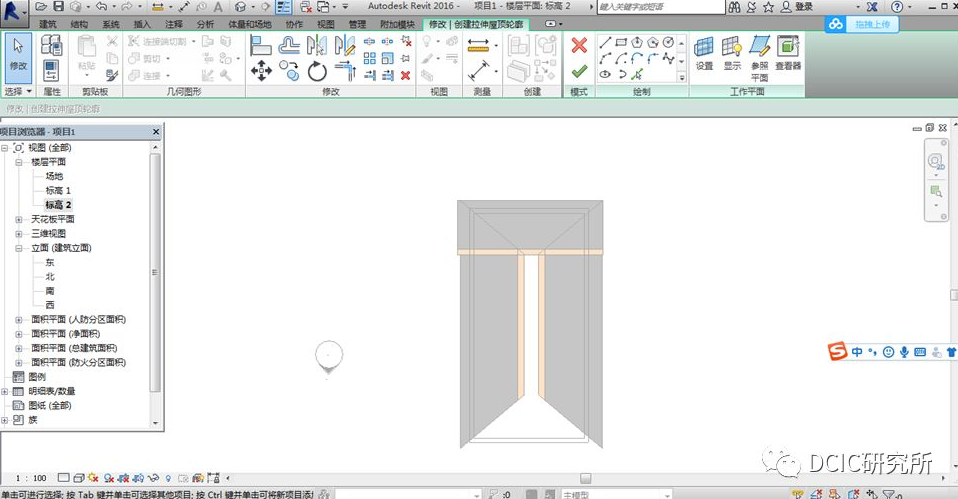Click the Reference Plane (参照平面) tool

pyautogui.click(x=759, y=59)
